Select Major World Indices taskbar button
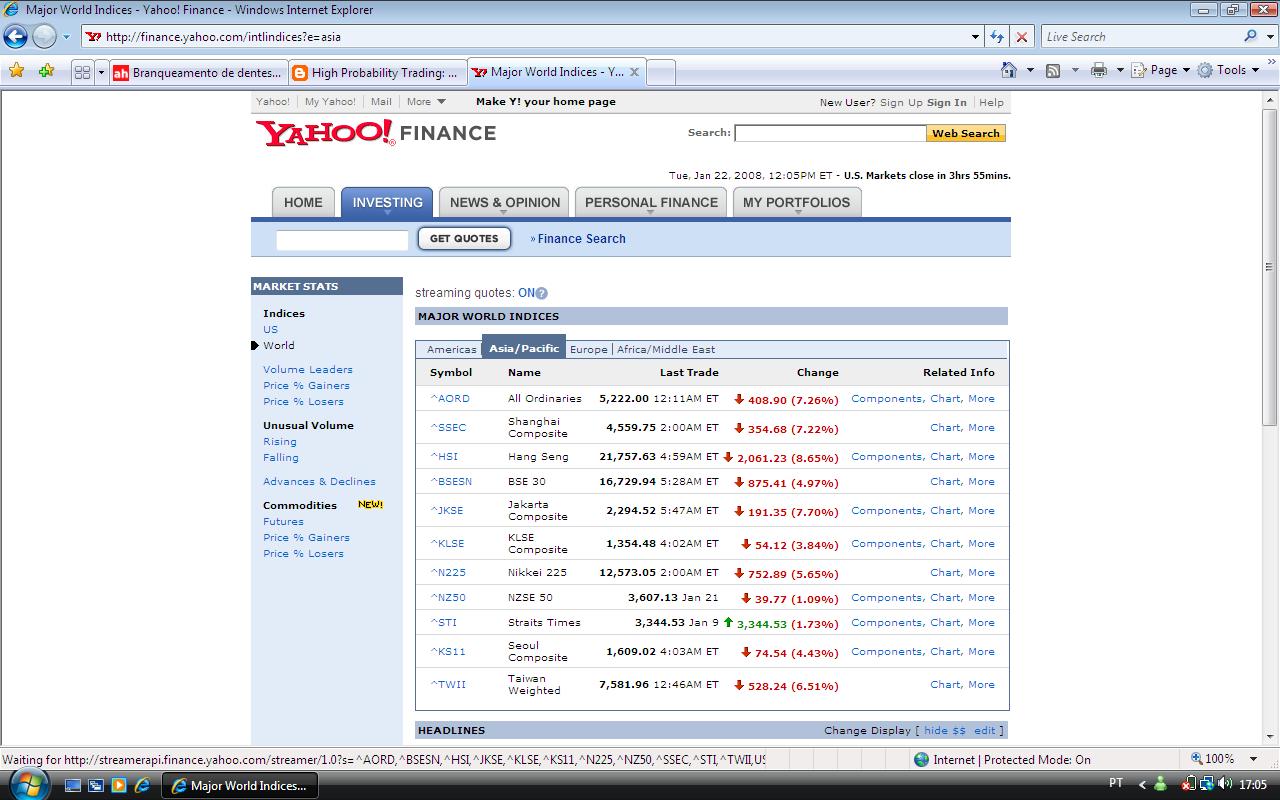This screenshot has height=800, width=1280. (x=238, y=785)
